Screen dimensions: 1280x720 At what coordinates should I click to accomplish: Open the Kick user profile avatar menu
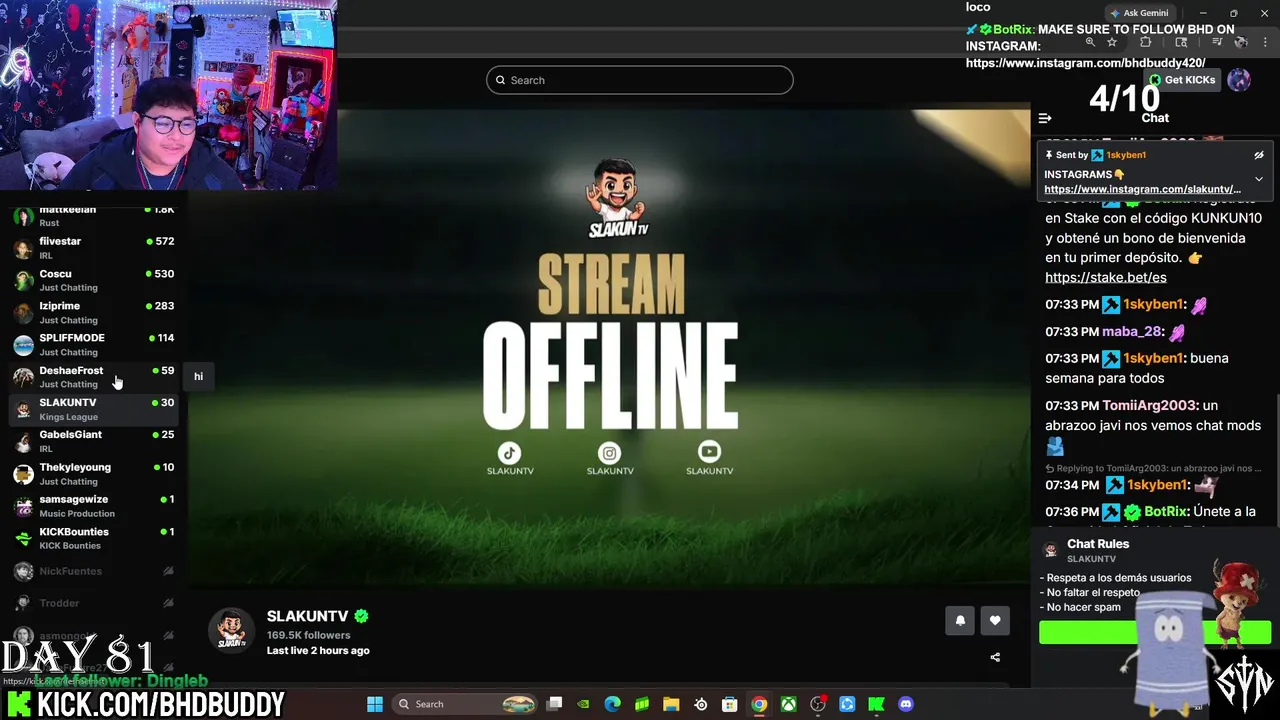tap(1239, 80)
